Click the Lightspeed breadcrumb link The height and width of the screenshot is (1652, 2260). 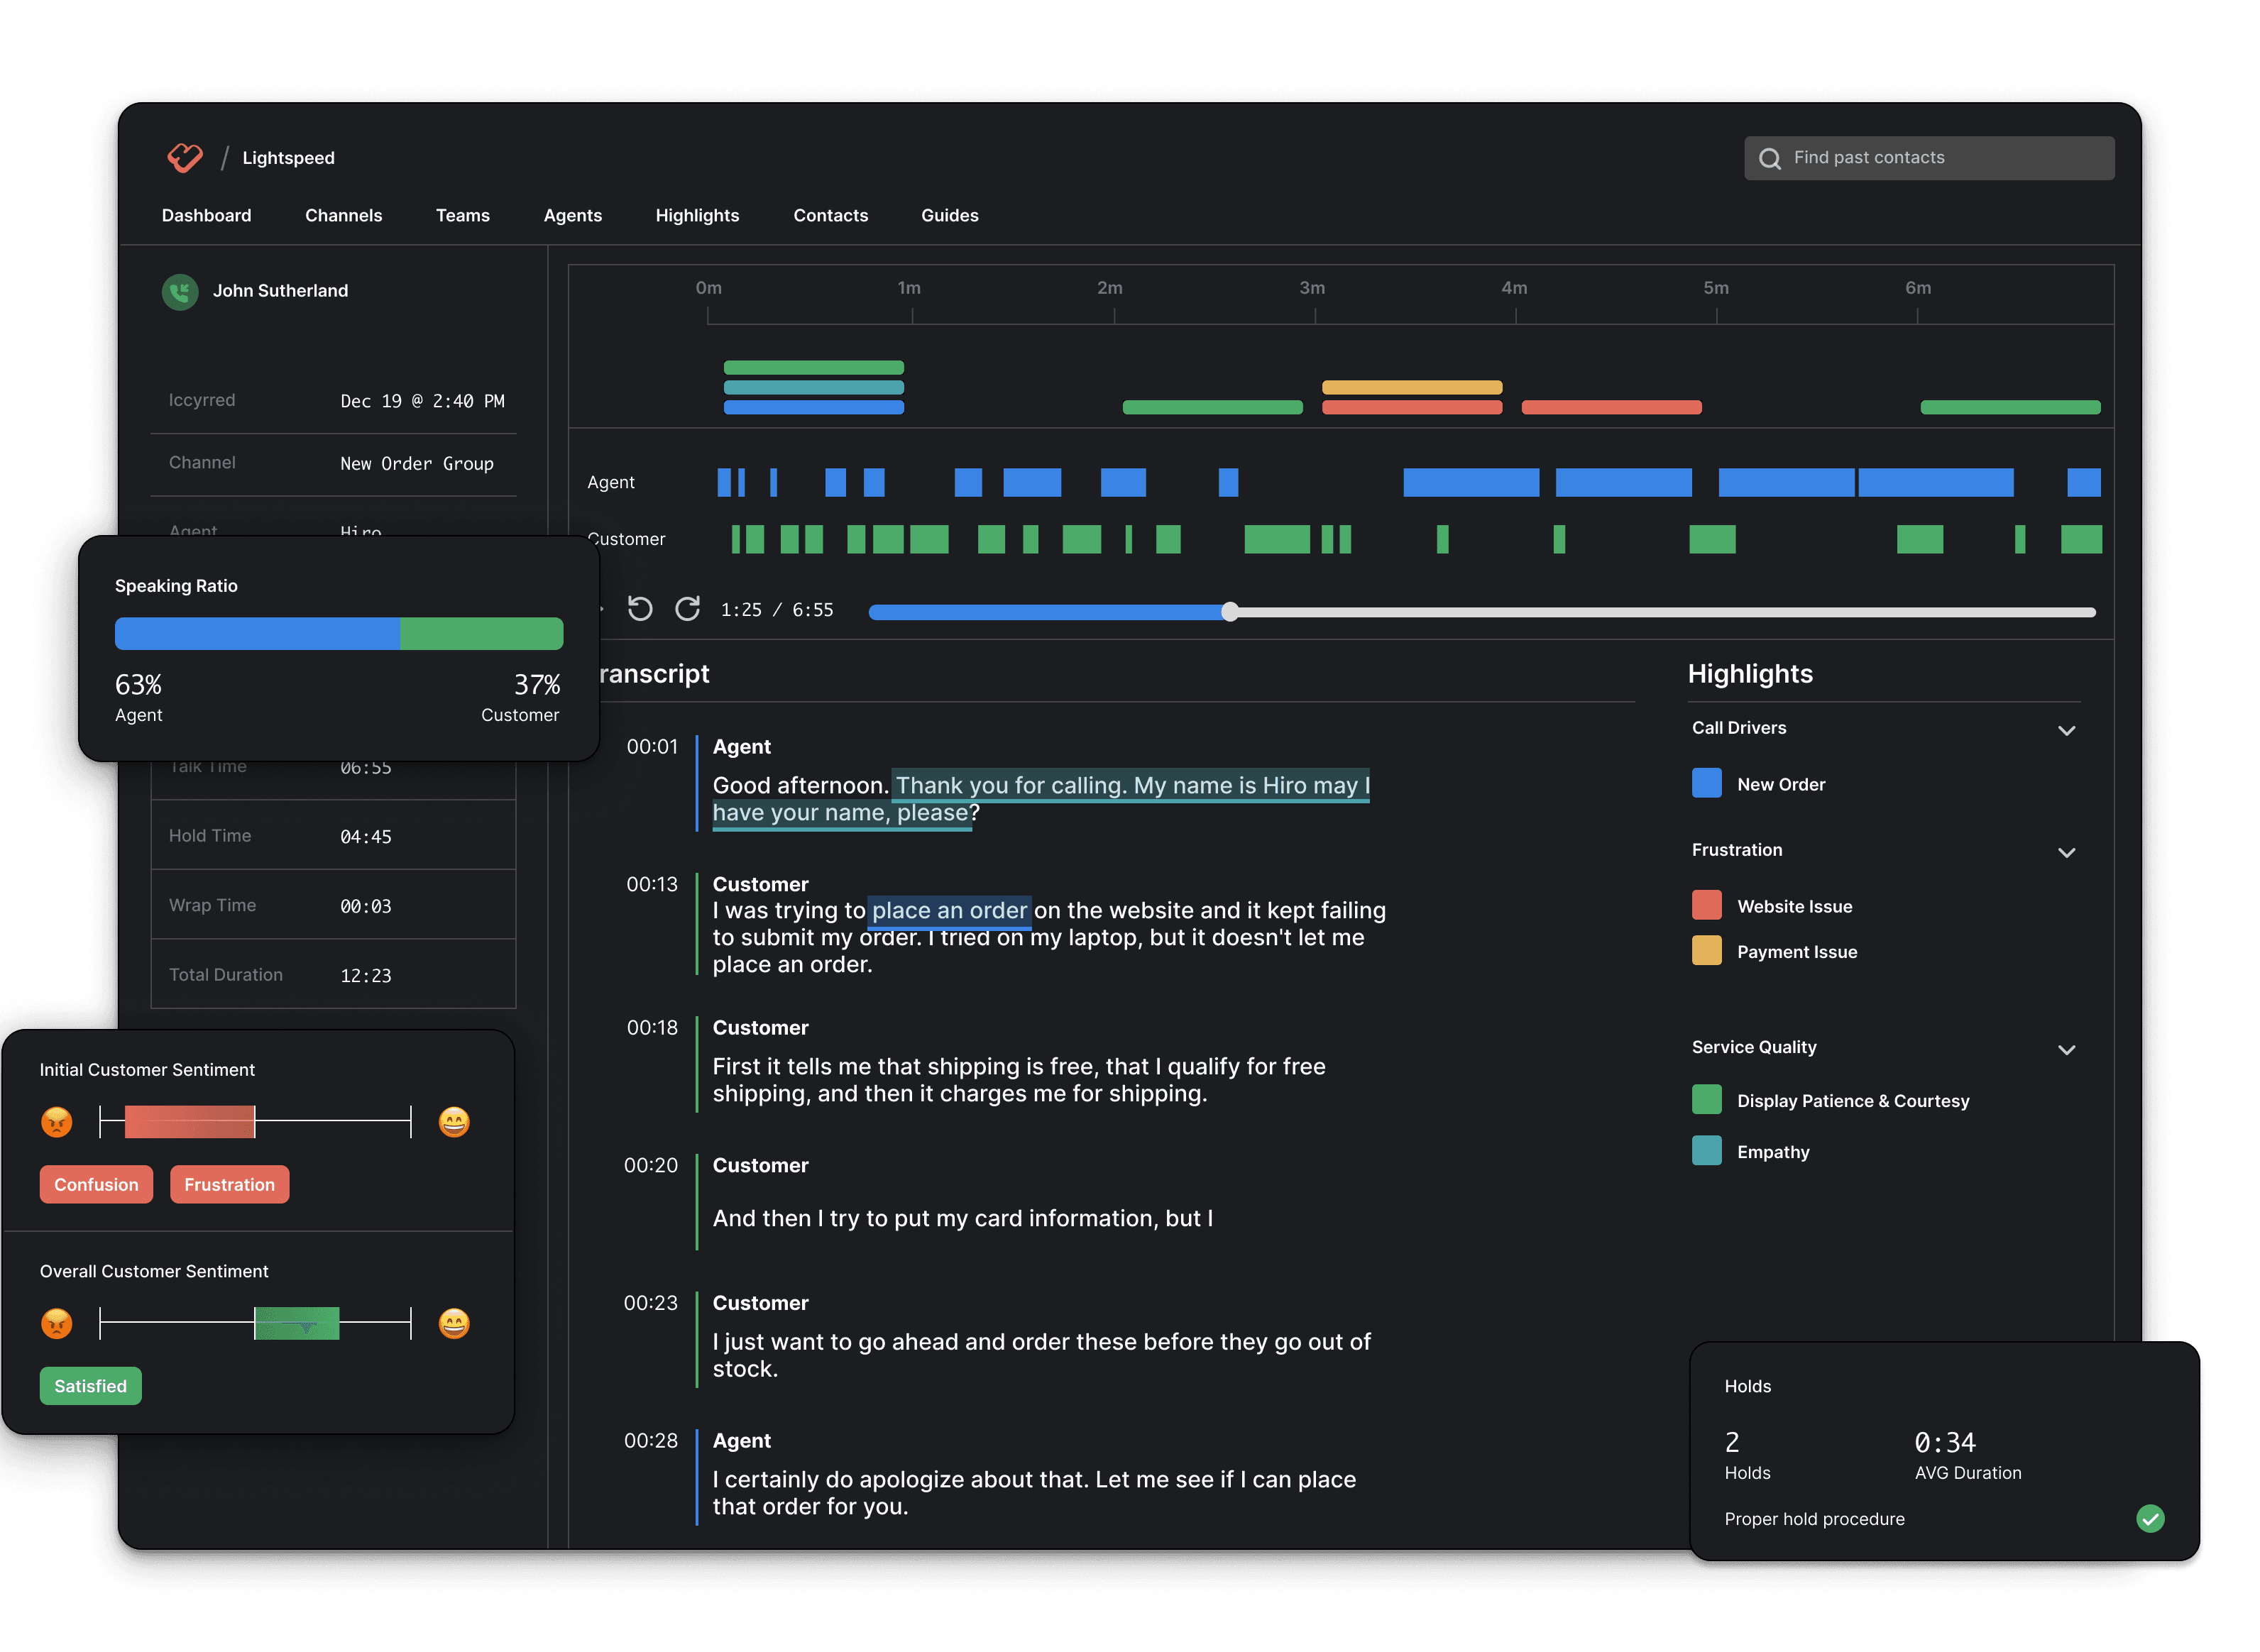point(288,158)
